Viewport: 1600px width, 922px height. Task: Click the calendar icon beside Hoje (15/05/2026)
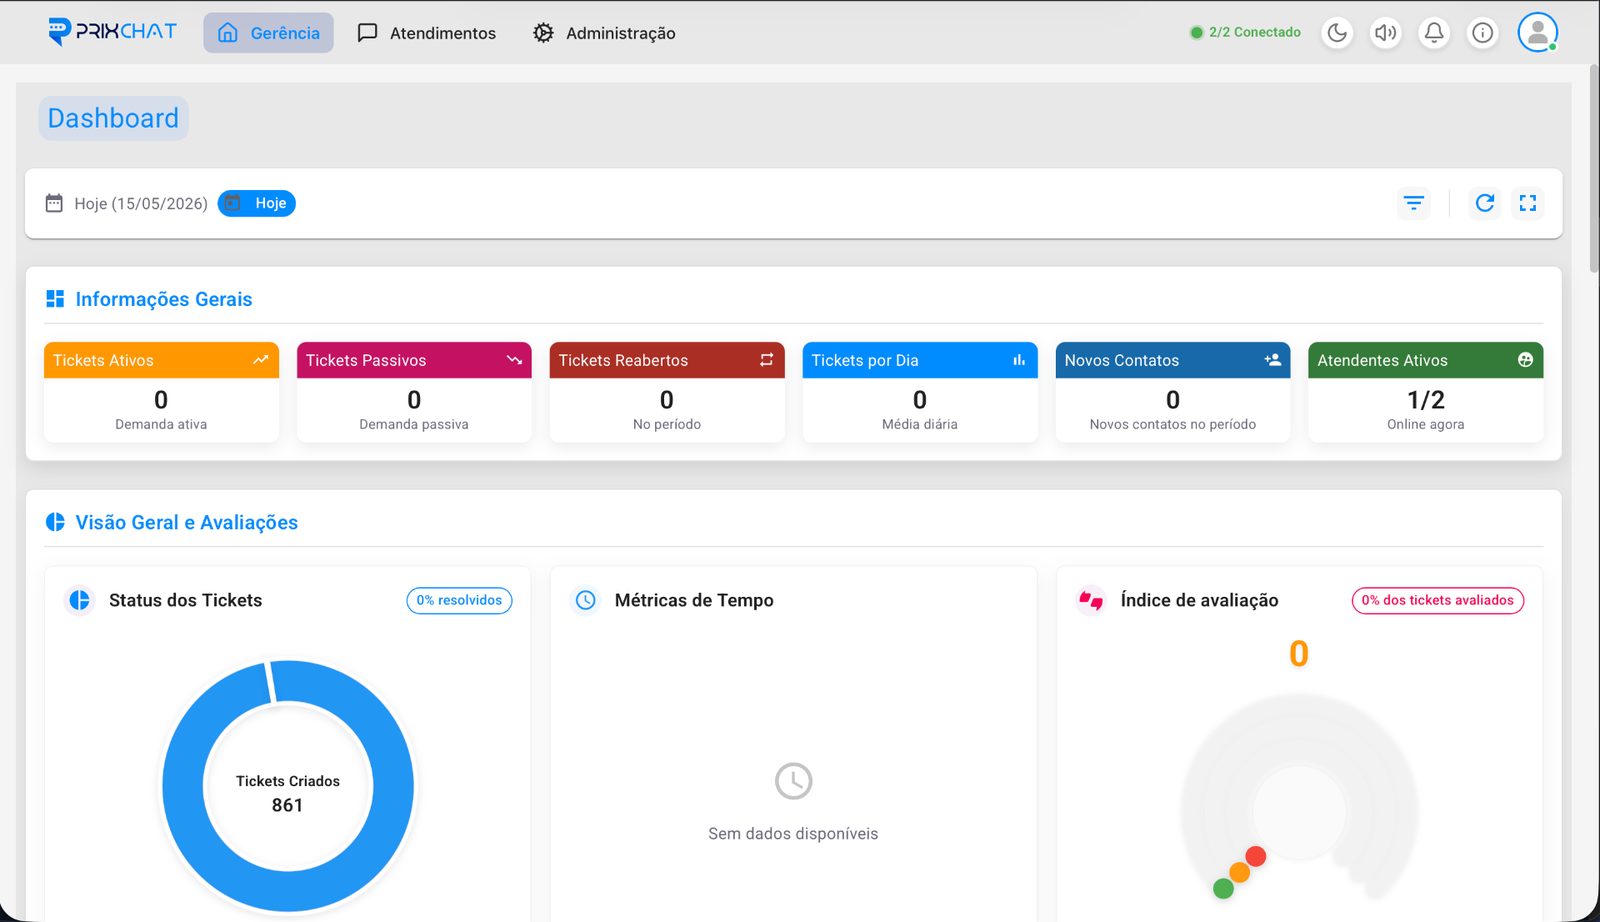click(x=54, y=203)
